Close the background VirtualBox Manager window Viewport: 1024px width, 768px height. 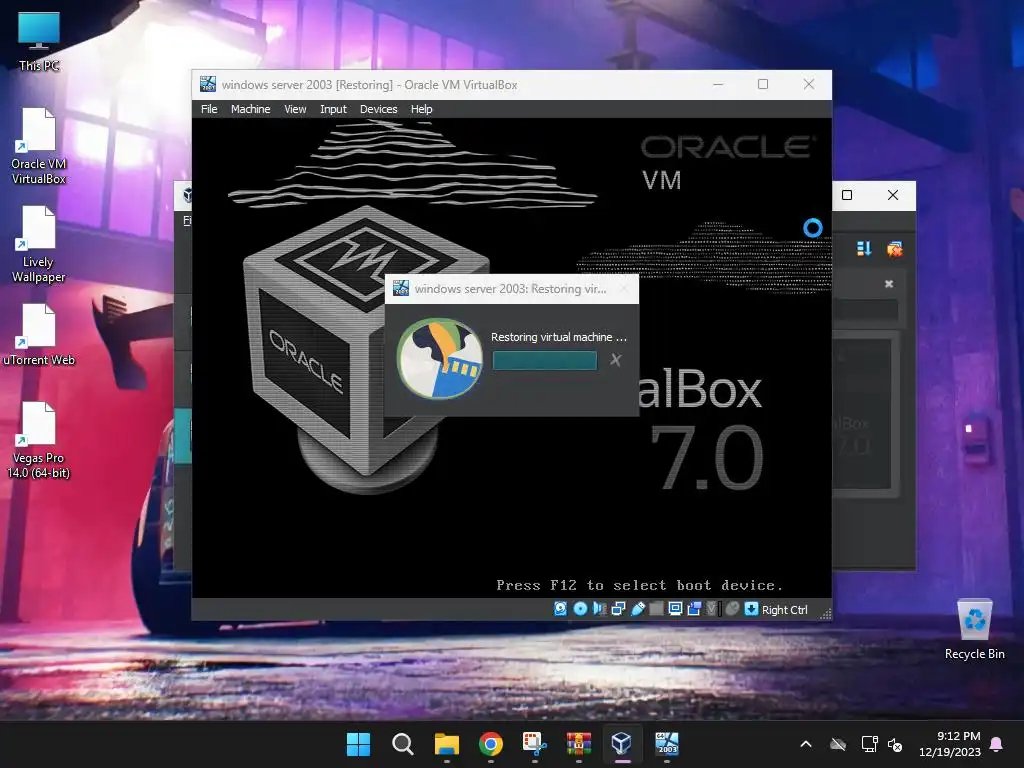(x=893, y=195)
